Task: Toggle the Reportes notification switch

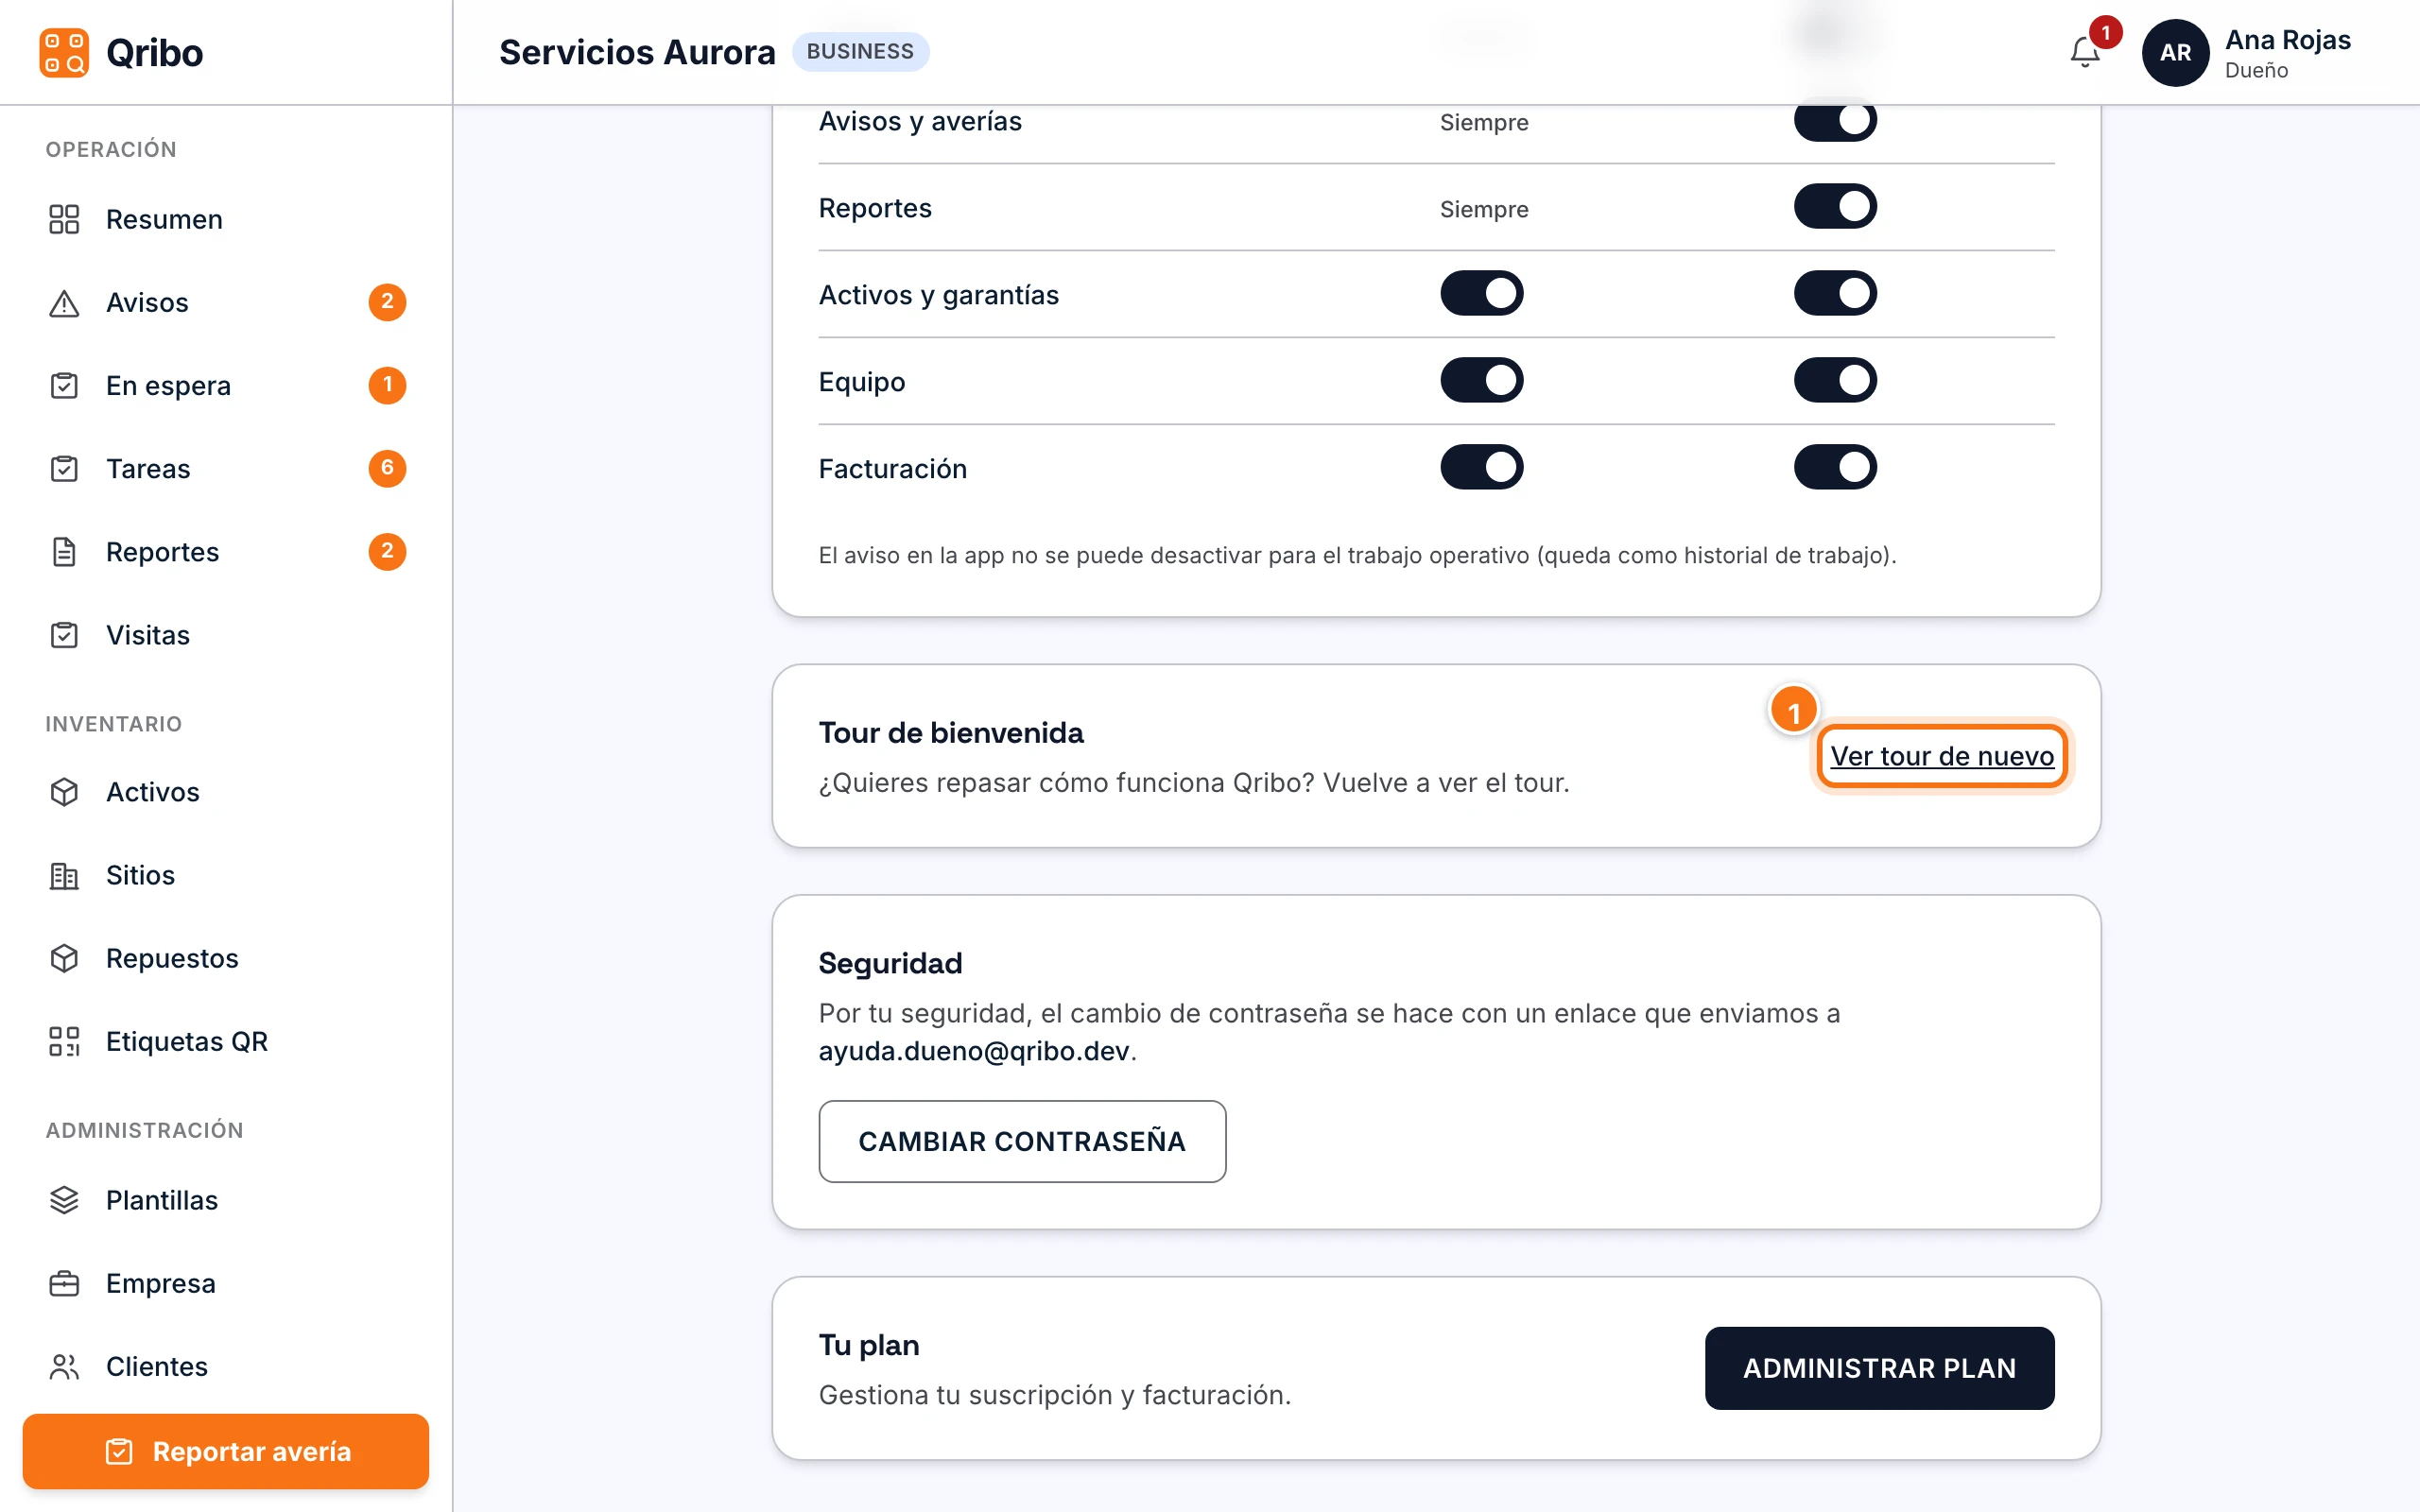Action: click(x=1835, y=206)
